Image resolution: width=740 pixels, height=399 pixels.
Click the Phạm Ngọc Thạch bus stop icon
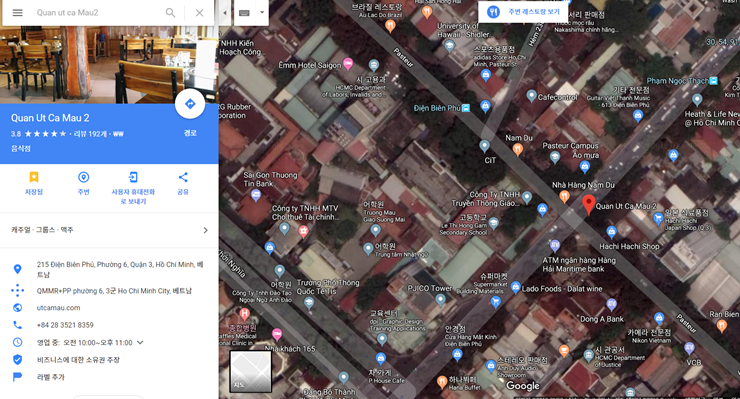pos(714,81)
